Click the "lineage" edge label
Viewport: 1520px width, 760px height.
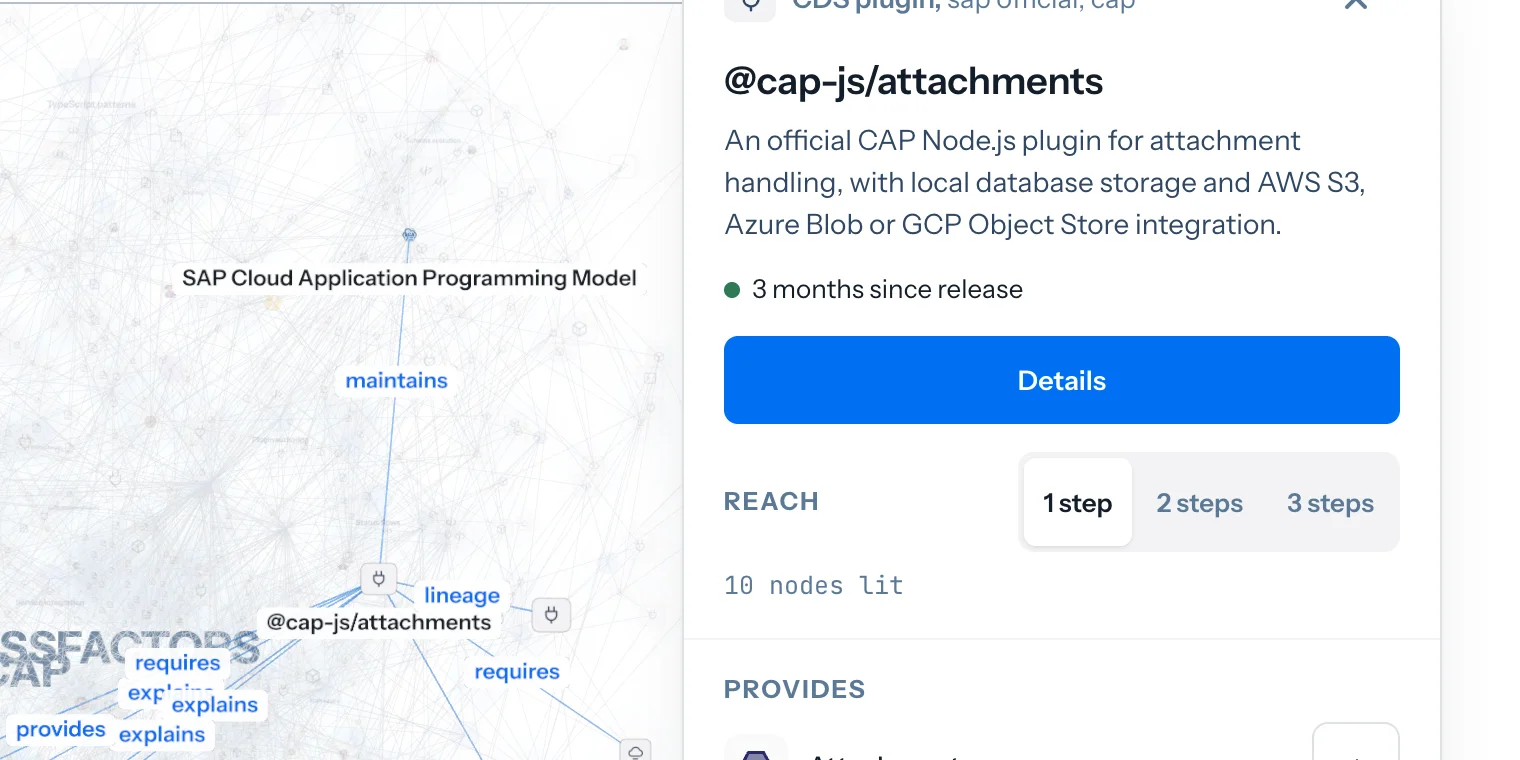click(461, 595)
